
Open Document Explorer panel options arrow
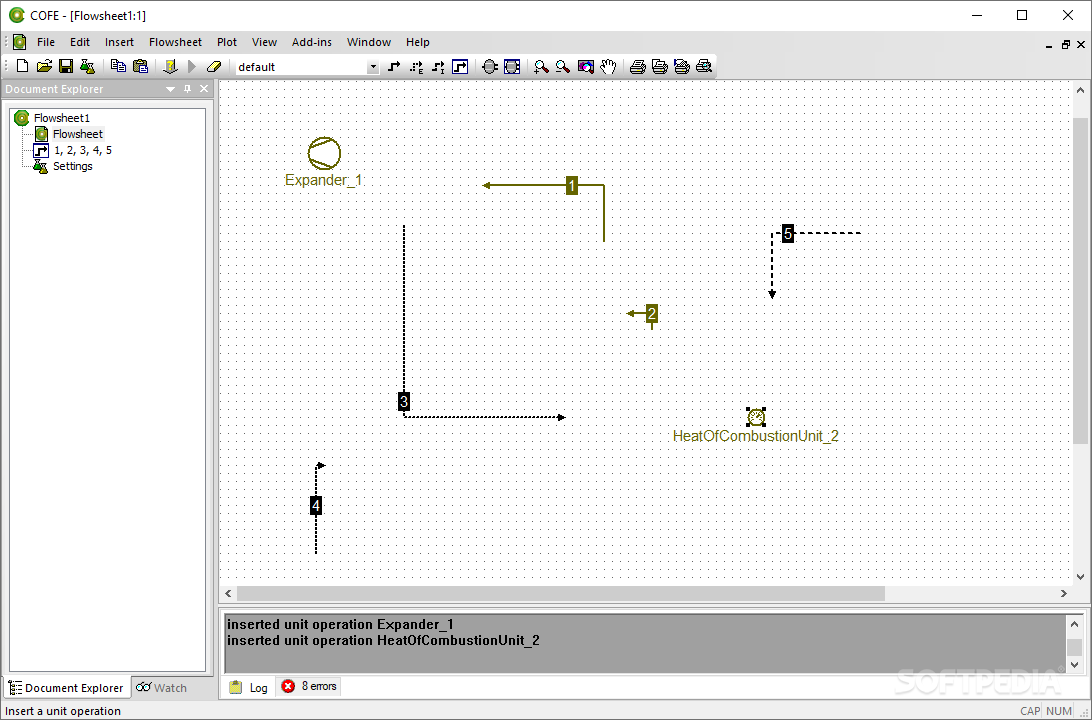[x=171, y=89]
